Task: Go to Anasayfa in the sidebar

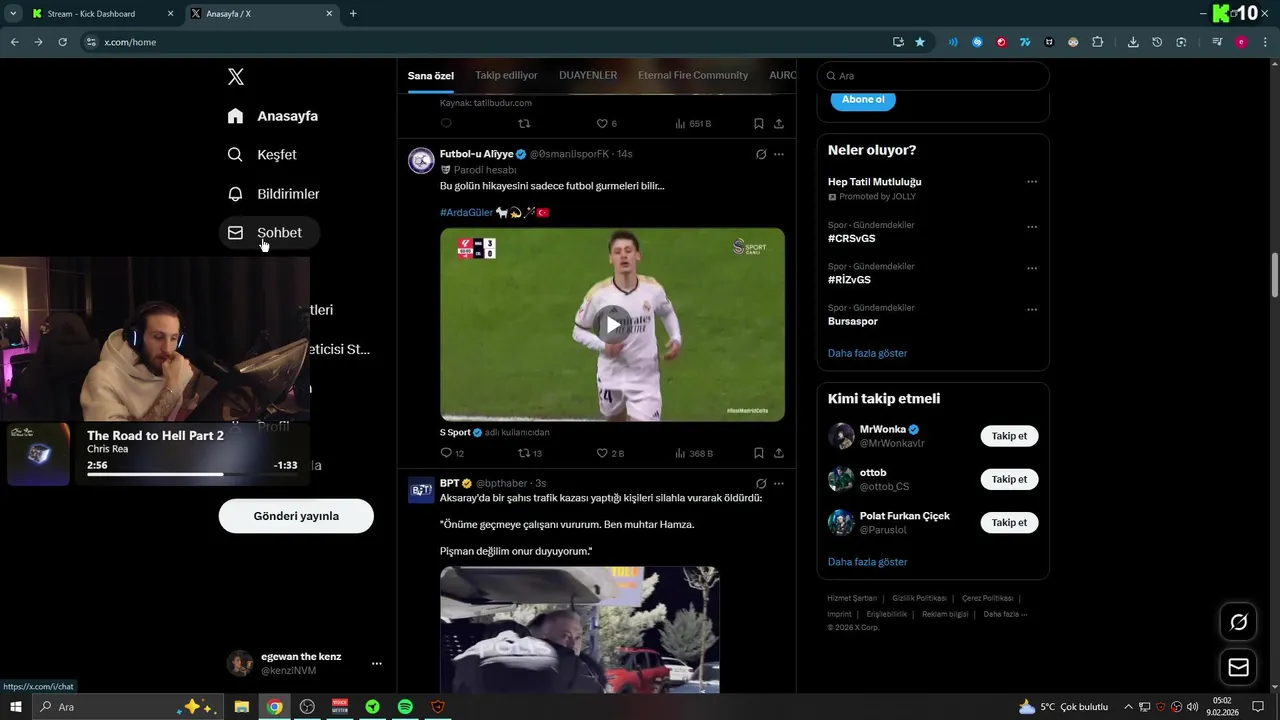Action: [x=272, y=116]
